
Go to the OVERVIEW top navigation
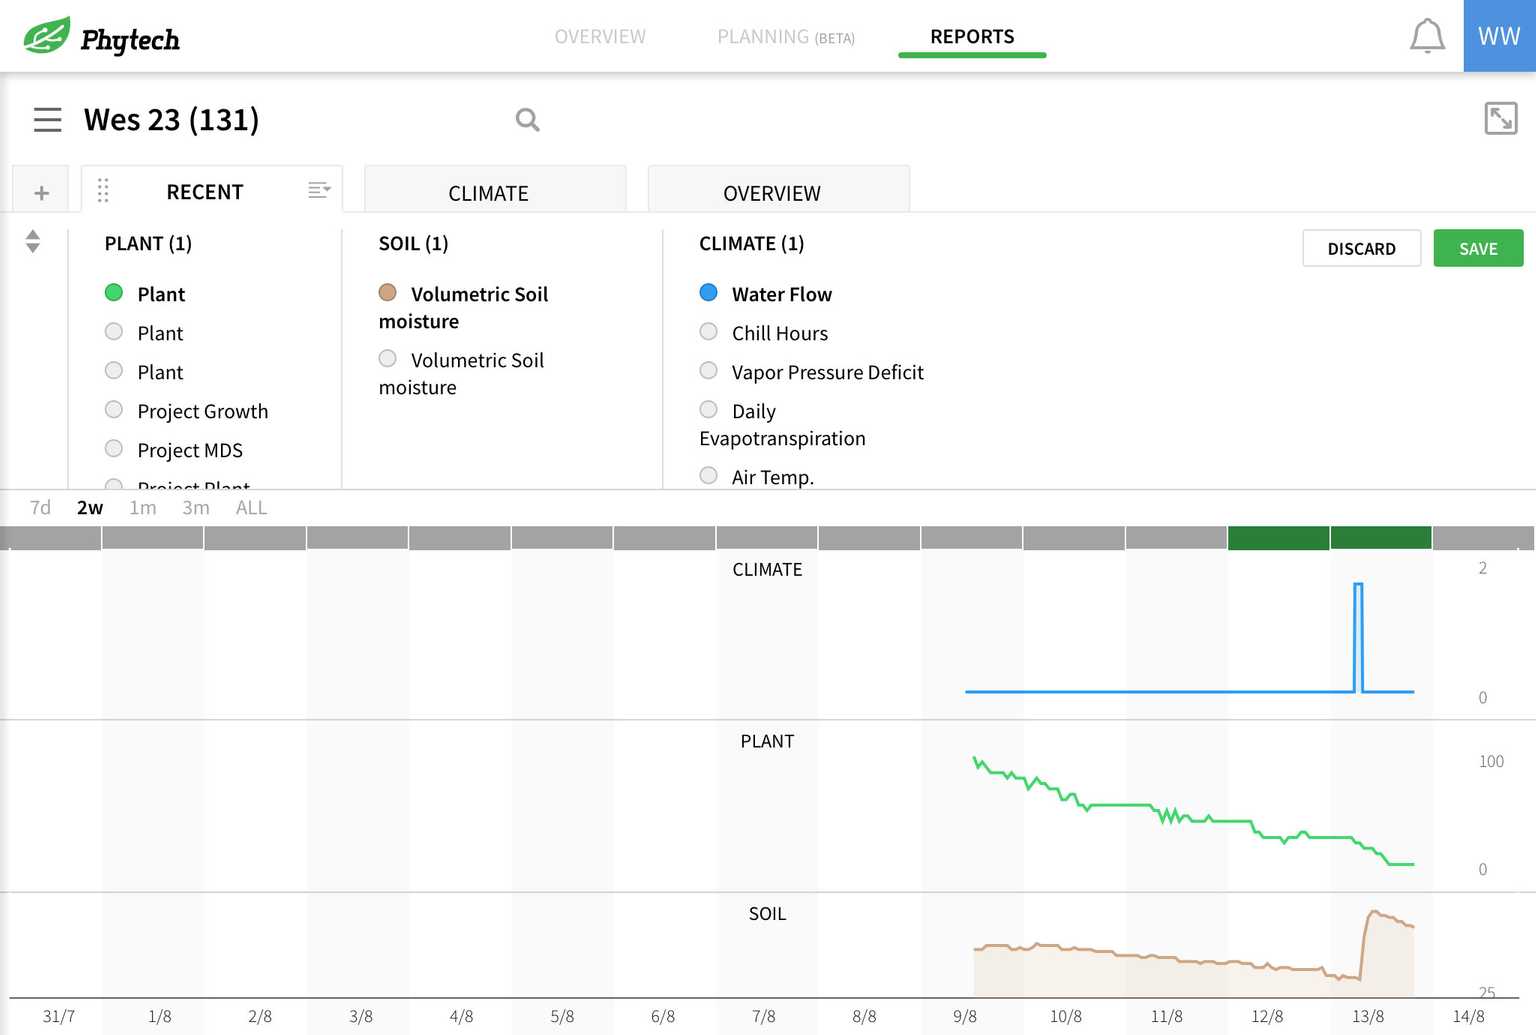point(600,37)
